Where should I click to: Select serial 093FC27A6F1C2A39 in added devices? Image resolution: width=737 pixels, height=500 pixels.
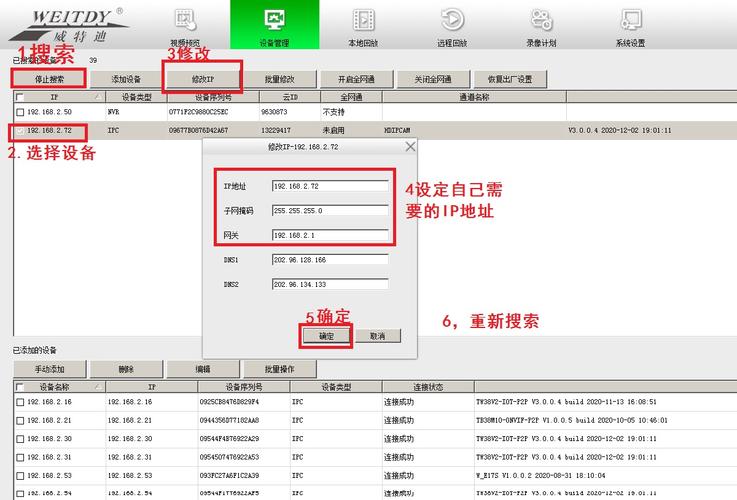(x=229, y=476)
